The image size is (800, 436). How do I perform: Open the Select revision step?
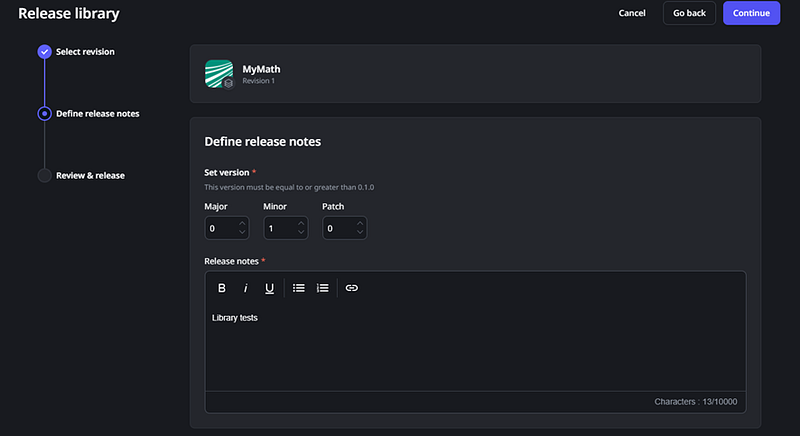point(85,52)
